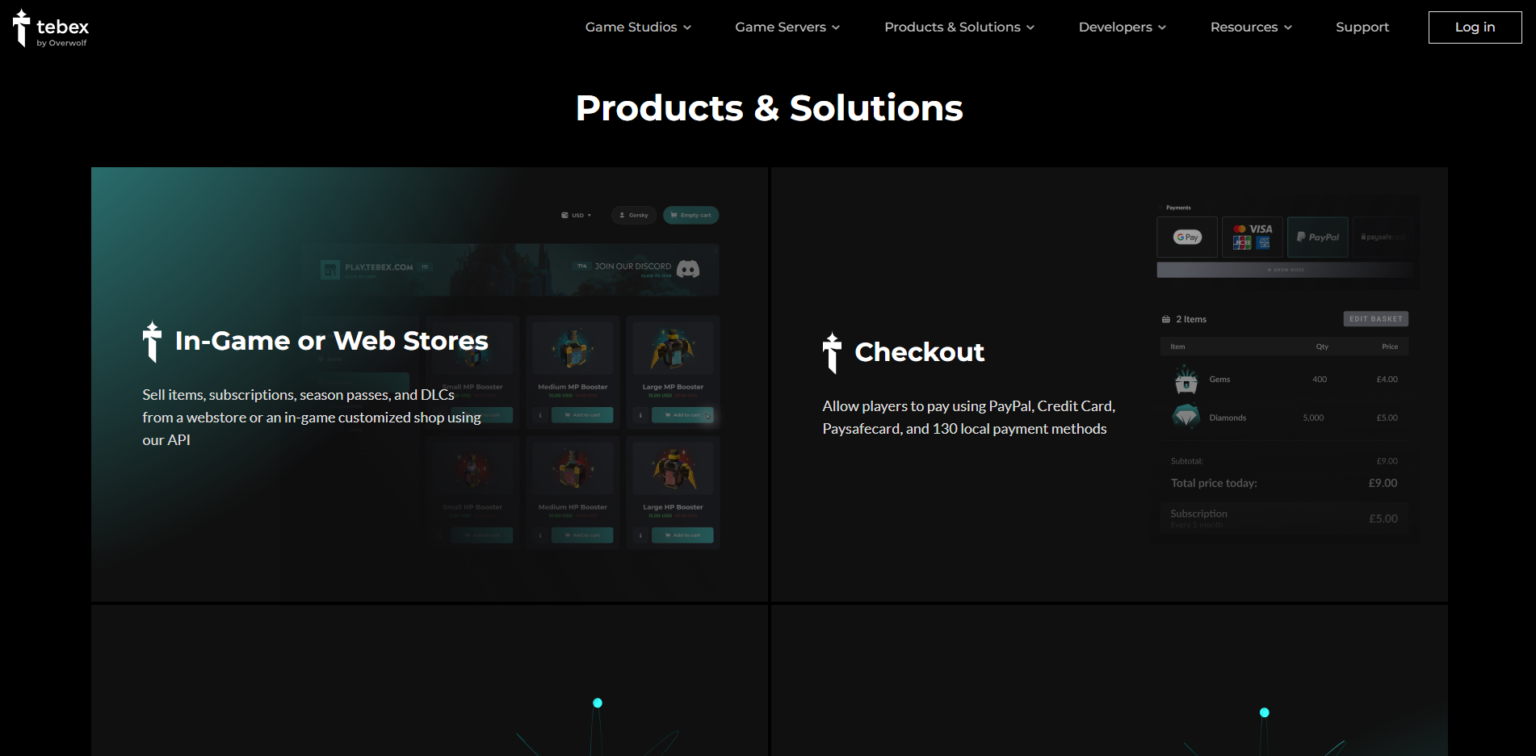Click the Diamonds item icon in the basket

click(1186, 417)
